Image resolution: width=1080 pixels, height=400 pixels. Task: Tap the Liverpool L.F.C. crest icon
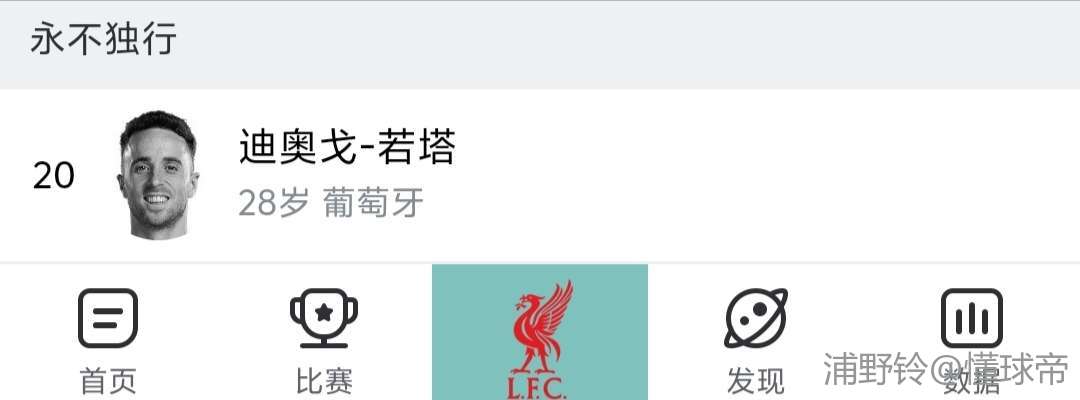[539, 339]
